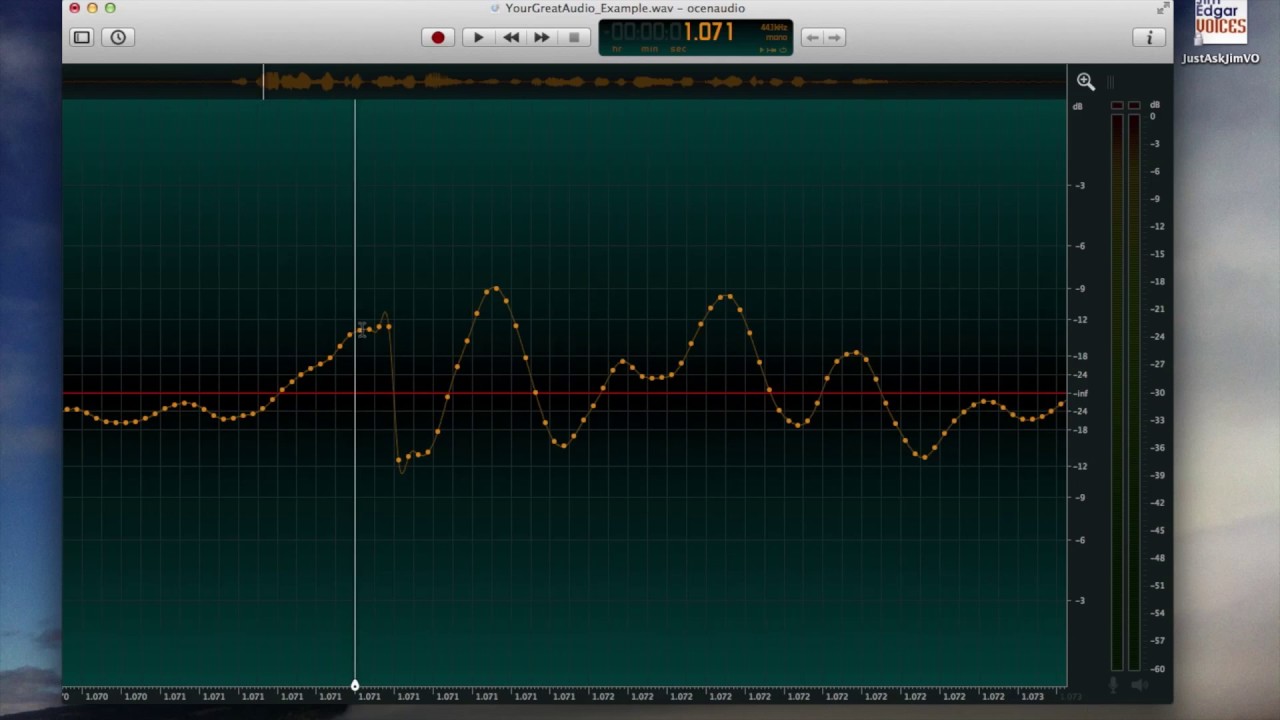Image resolution: width=1280 pixels, height=720 pixels.
Task: Click the forward arrow navigation button
Action: tap(835, 37)
